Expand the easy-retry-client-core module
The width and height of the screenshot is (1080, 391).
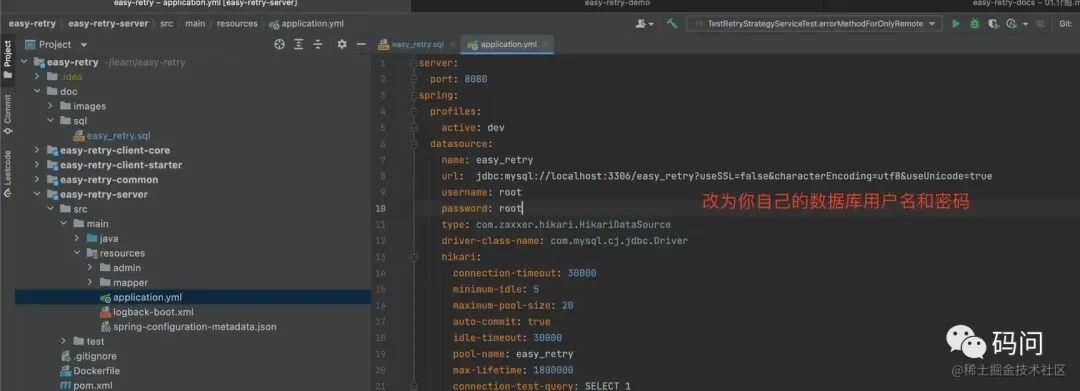(38, 150)
